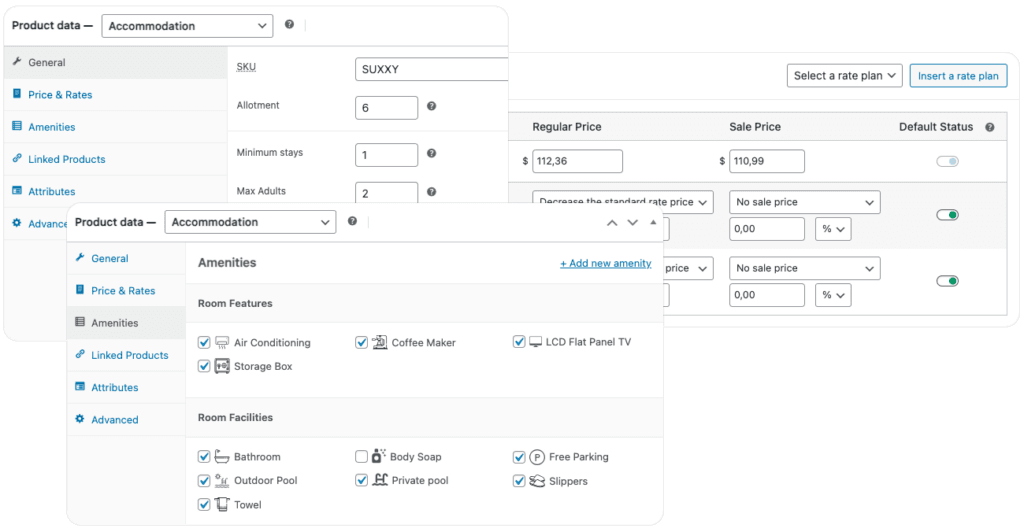Click the Insert a rate plan button

point(957,76)
